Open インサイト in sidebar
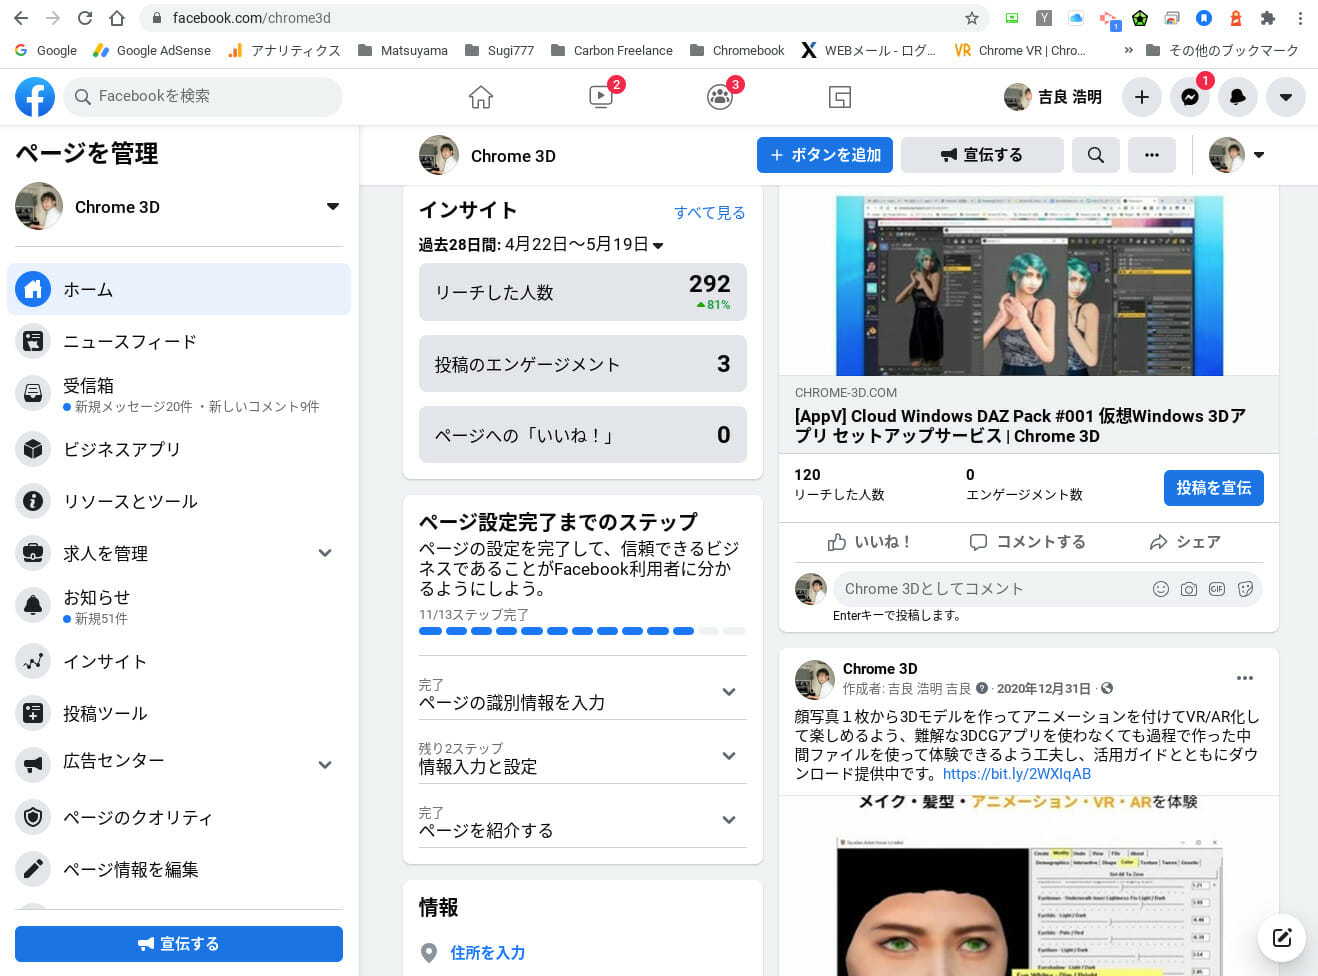Screen dimensions: 1318x976 coord(179,661)
